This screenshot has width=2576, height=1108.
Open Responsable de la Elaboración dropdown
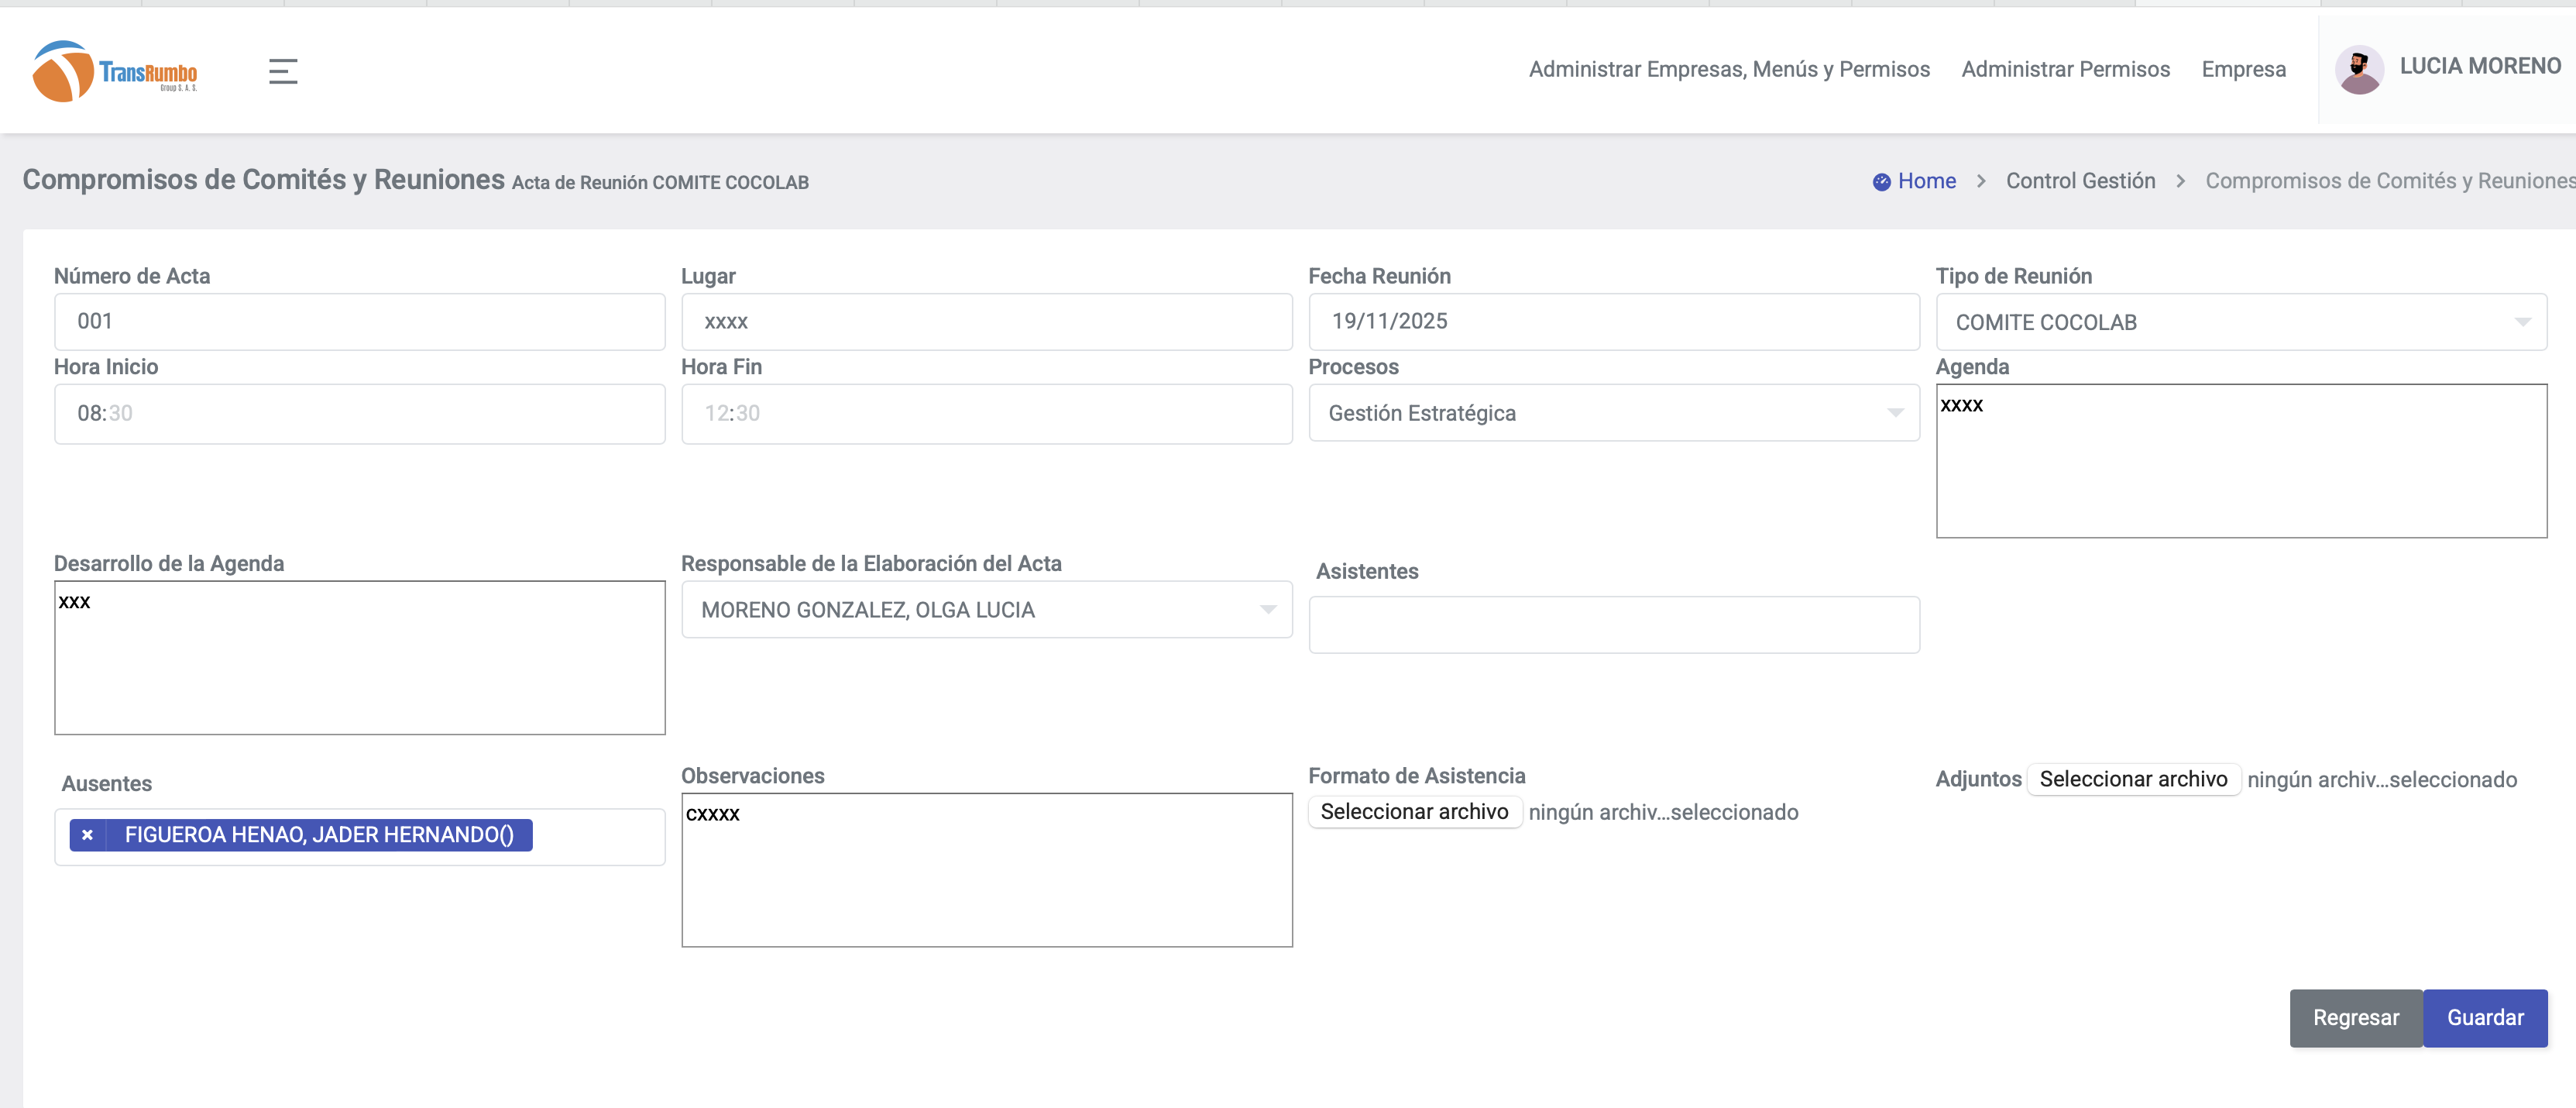pyautogui.click(x=986, y=610)
